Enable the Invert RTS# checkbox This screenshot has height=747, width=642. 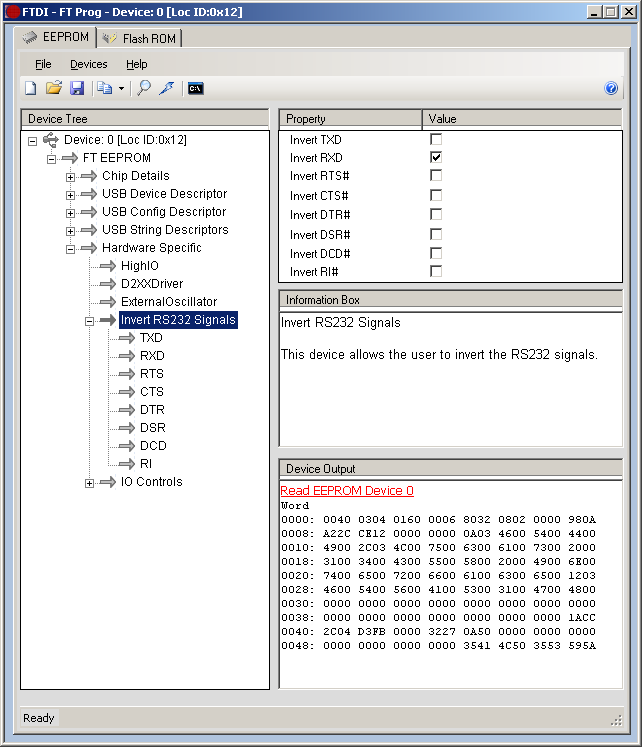click(x=436, y=175)
